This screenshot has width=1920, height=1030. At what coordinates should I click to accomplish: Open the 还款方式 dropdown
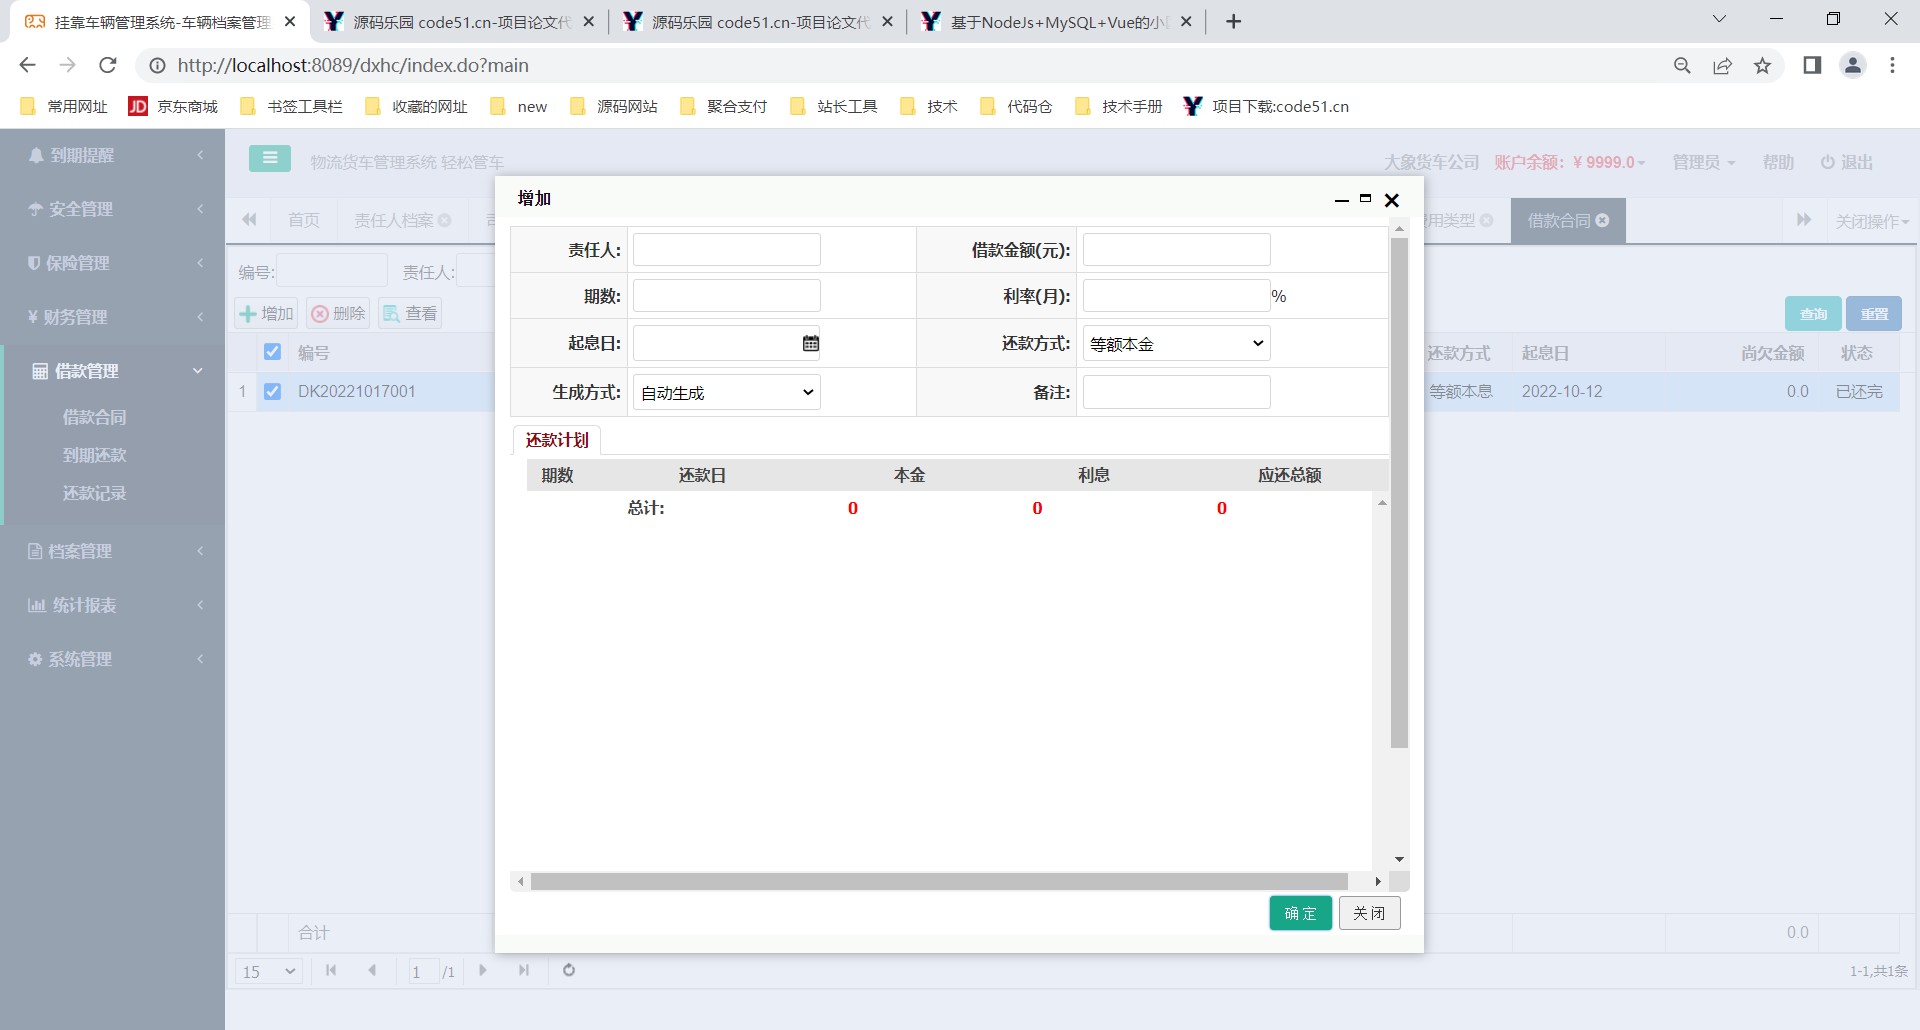[x=1177, y=343]
